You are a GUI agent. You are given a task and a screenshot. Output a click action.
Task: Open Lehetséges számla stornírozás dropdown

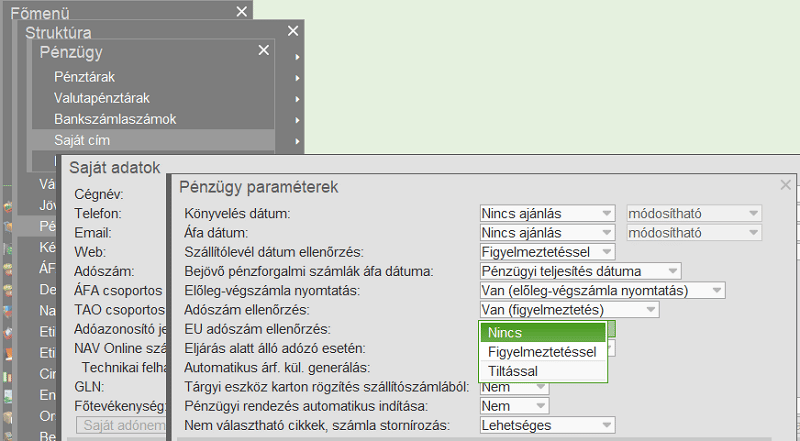pyautogui.click(x=547, y=425)
